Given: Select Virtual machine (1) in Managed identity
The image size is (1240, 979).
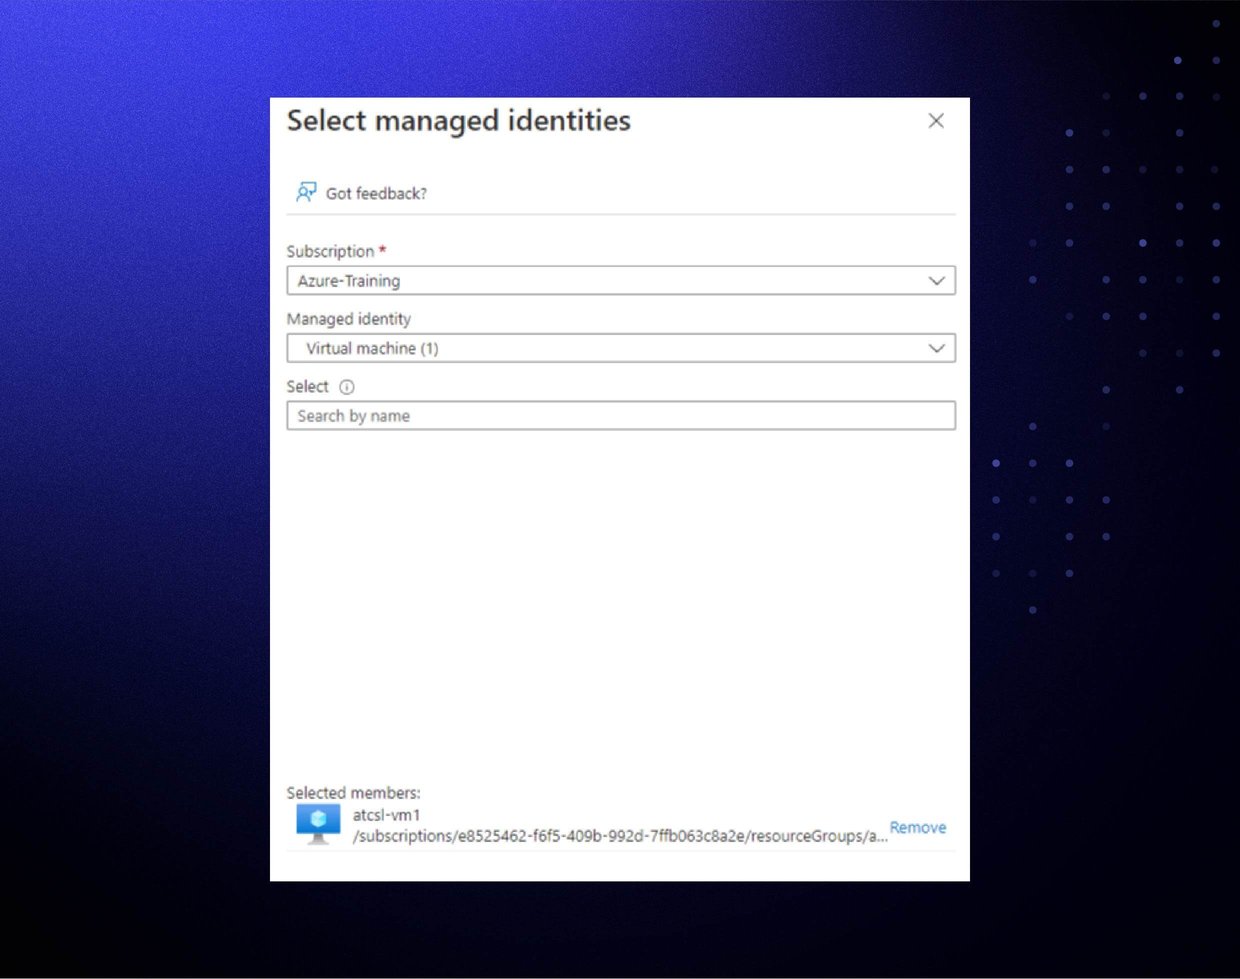Looking at the screenshot, I should click(x=620, y=348).
